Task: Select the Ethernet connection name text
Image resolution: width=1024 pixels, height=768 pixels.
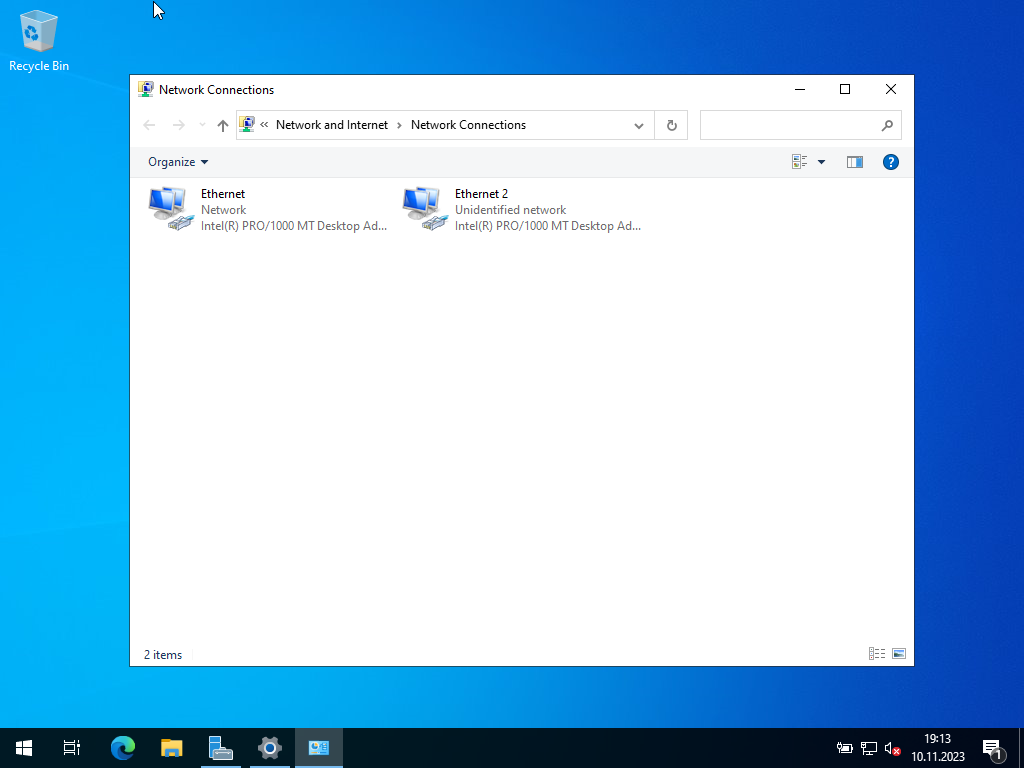Action: (223, 194)
